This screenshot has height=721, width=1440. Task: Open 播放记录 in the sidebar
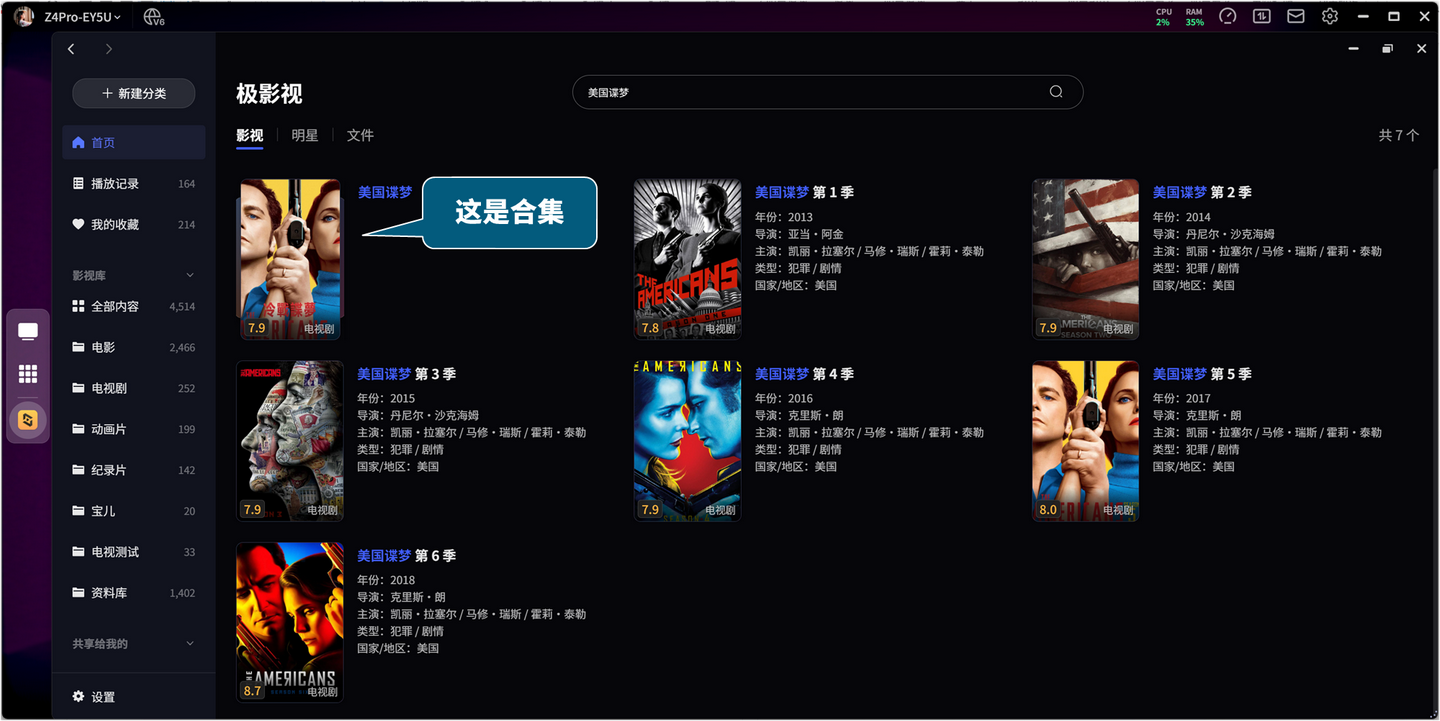click(134, 183)
